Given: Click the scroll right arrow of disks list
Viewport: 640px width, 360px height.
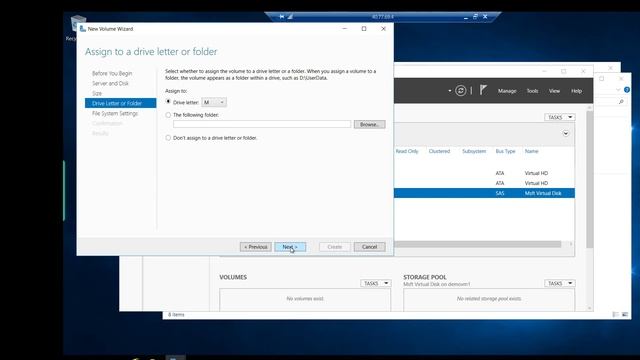Looking at the screenshot, I should coord(571,244).
